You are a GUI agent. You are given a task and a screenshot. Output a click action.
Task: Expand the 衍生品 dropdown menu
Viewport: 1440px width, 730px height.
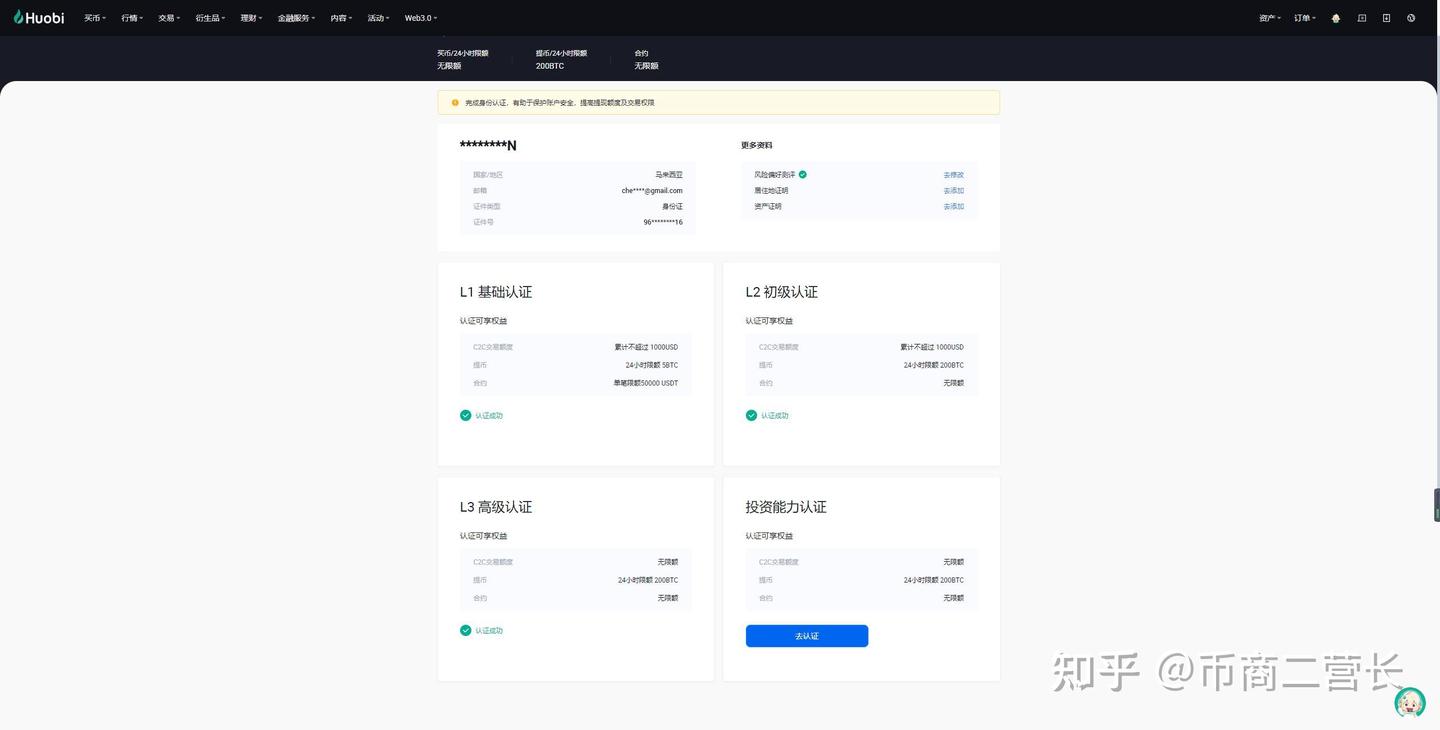(x=210, y=18)
